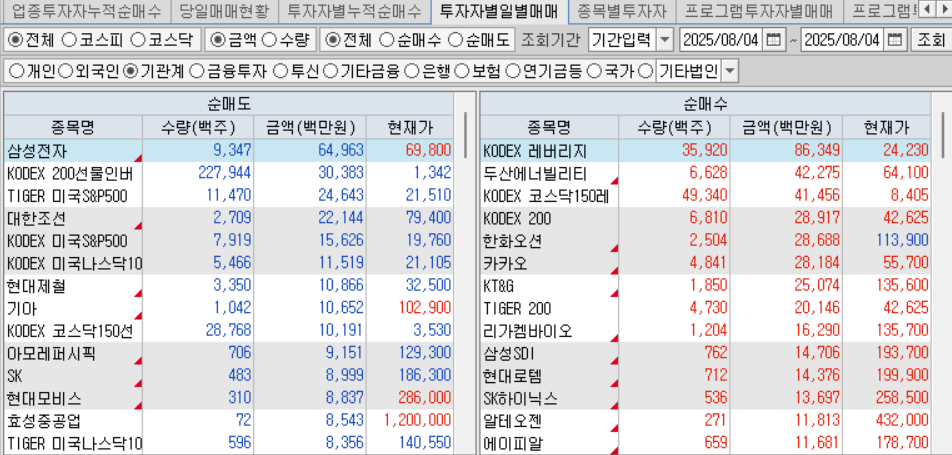Viewport: 952px width, 455px height.
Task: Switch to 투자자별일별매매 tab
Action: pyautogui.click(x=499, y=10)
